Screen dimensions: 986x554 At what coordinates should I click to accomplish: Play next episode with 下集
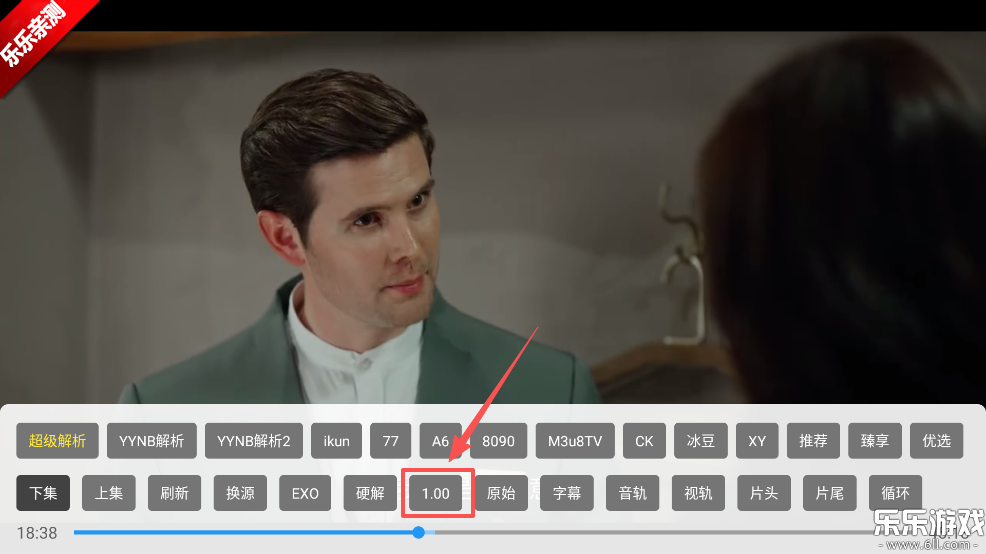click(43, 493)
